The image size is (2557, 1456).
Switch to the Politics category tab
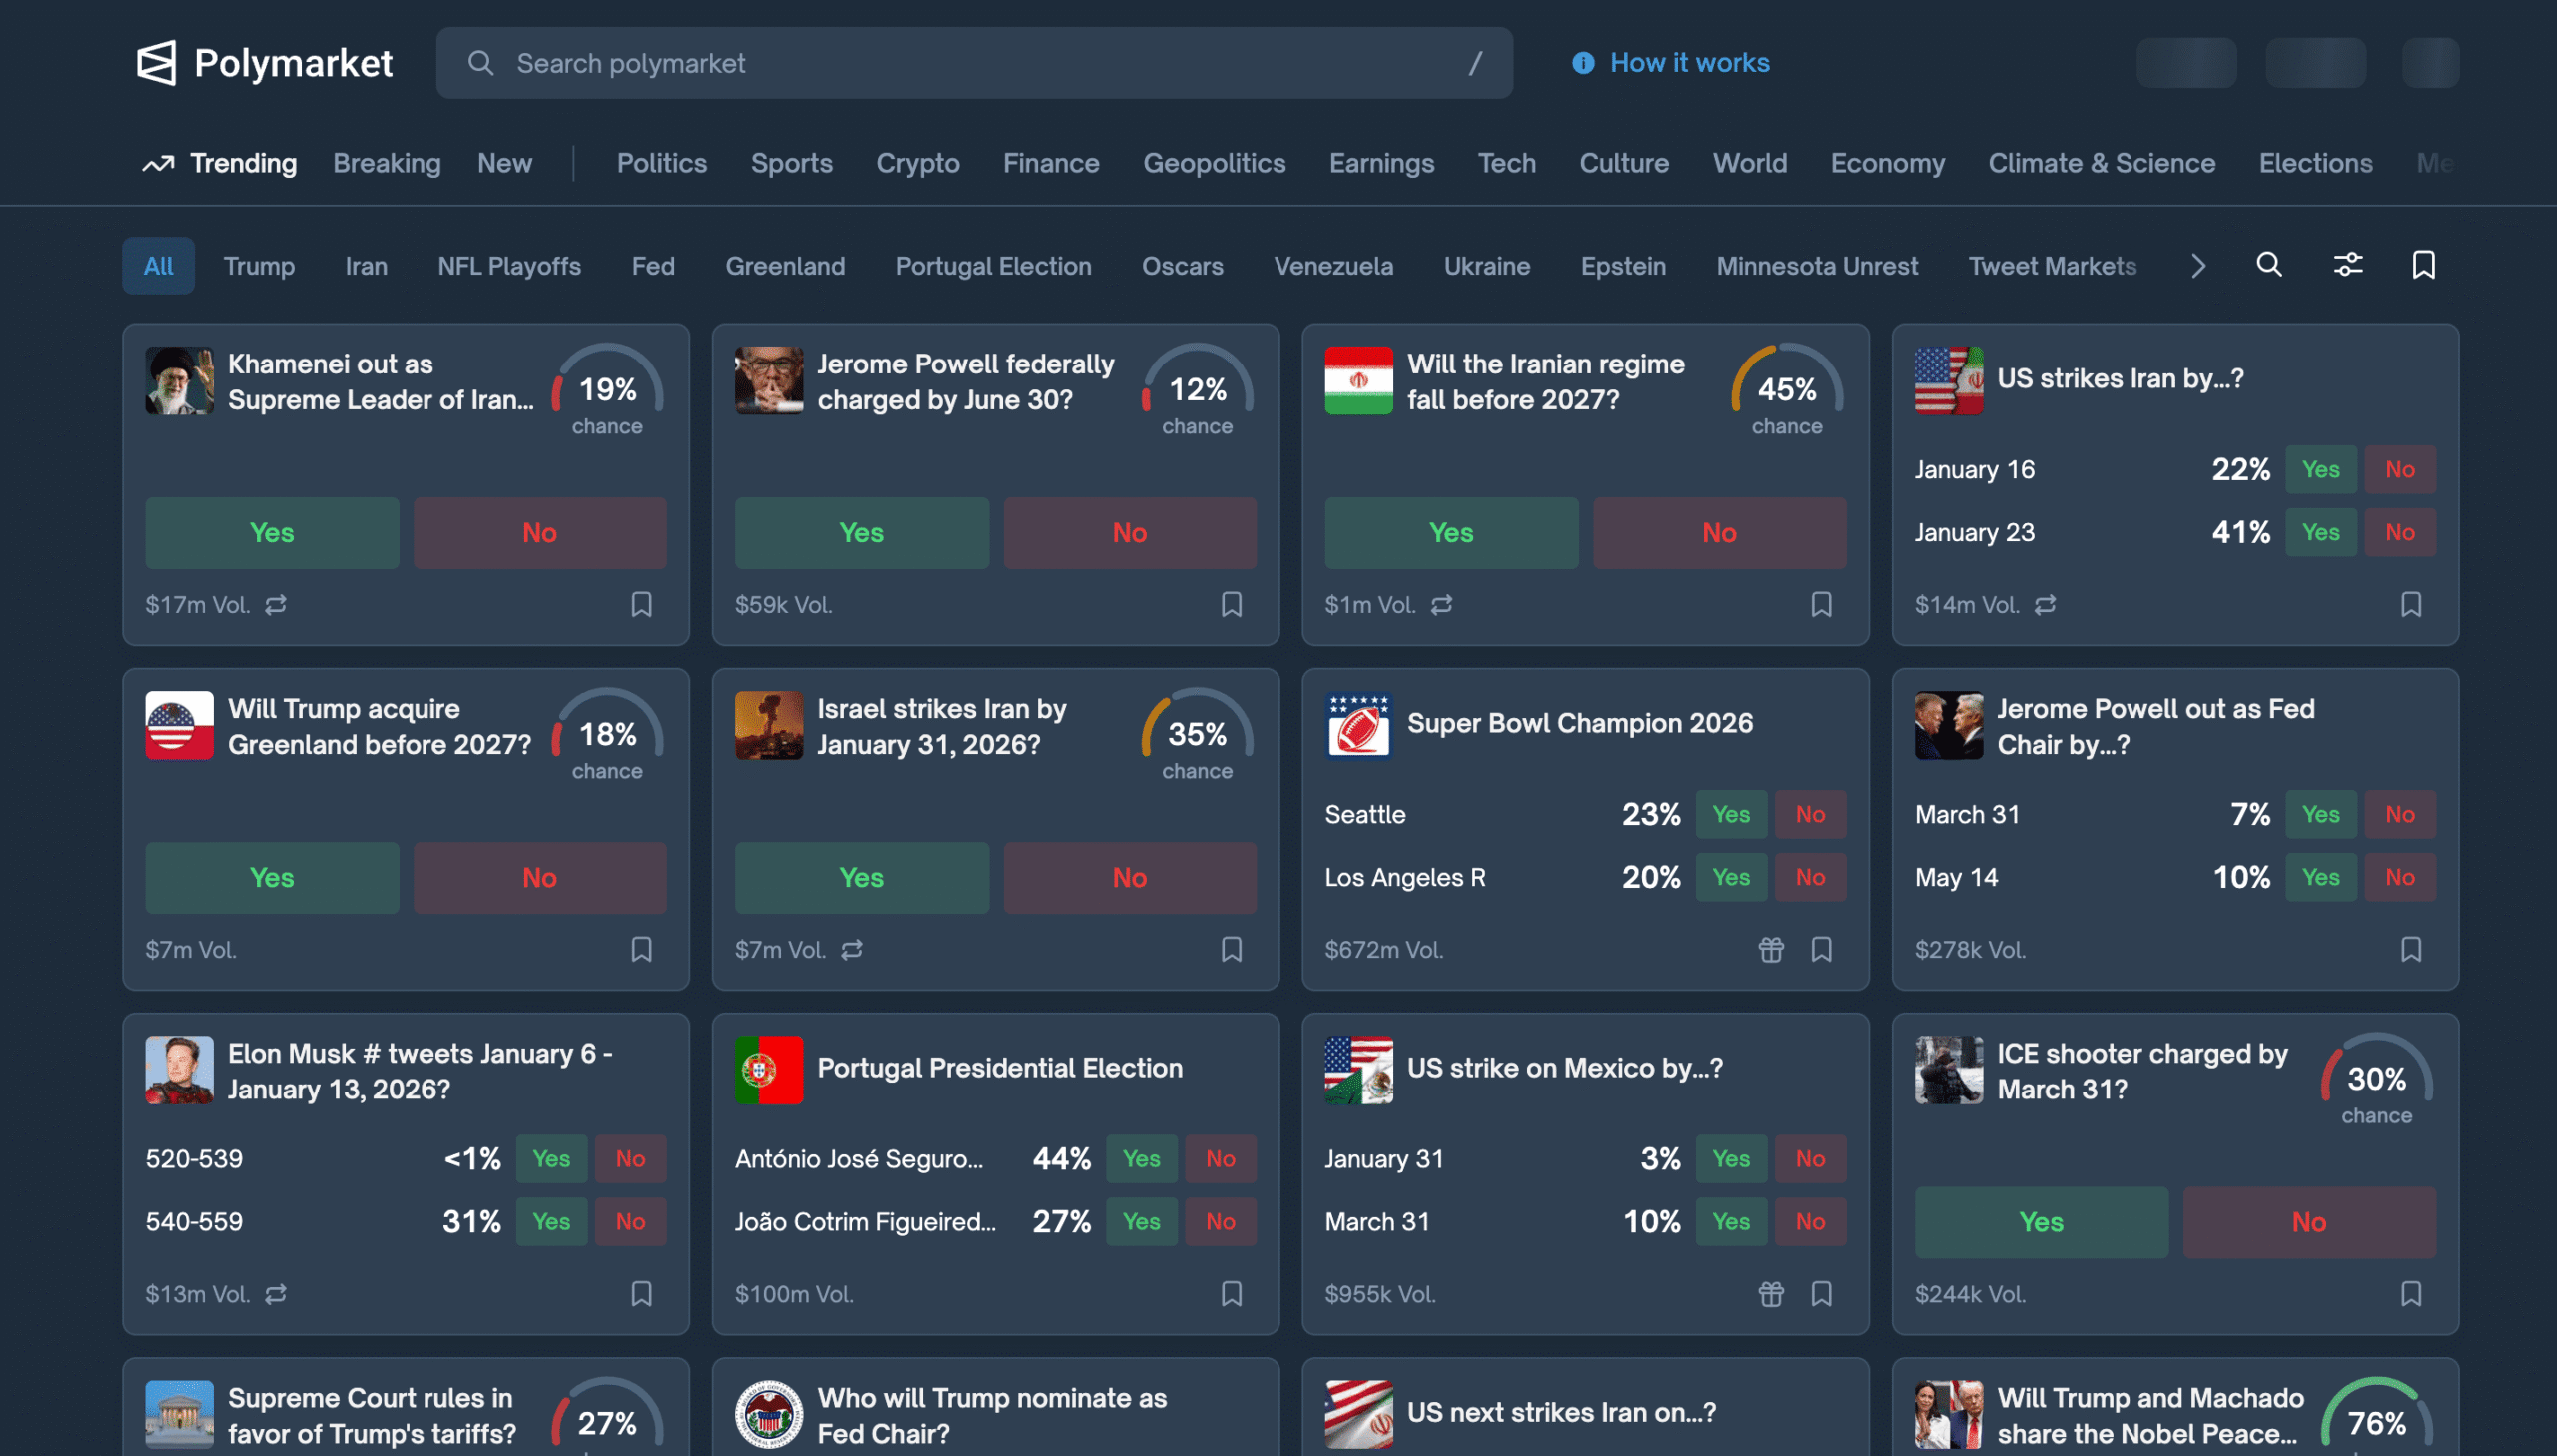(661, 163)
